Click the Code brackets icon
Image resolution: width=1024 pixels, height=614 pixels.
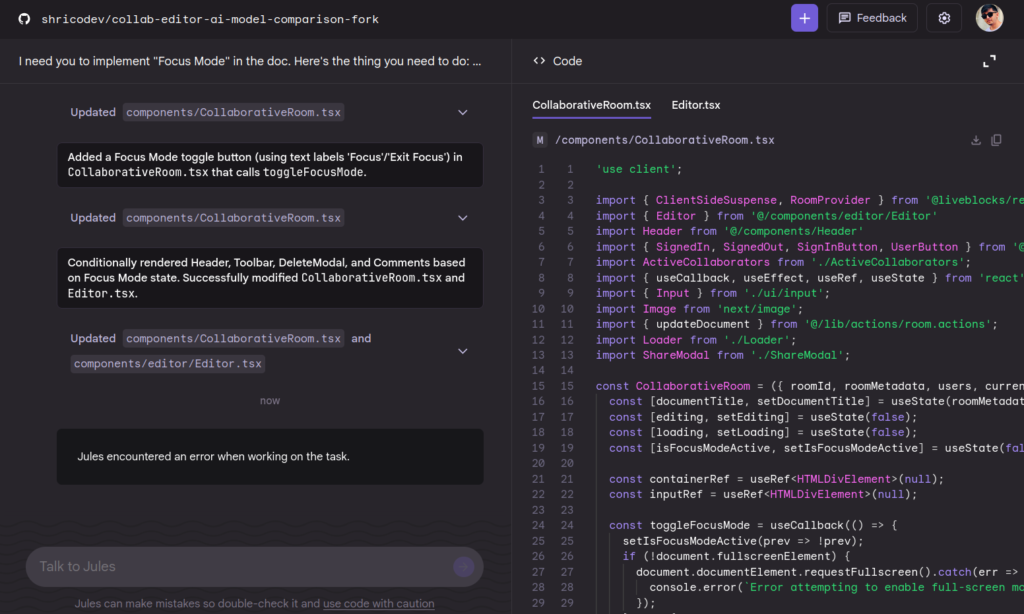[539, 61]
